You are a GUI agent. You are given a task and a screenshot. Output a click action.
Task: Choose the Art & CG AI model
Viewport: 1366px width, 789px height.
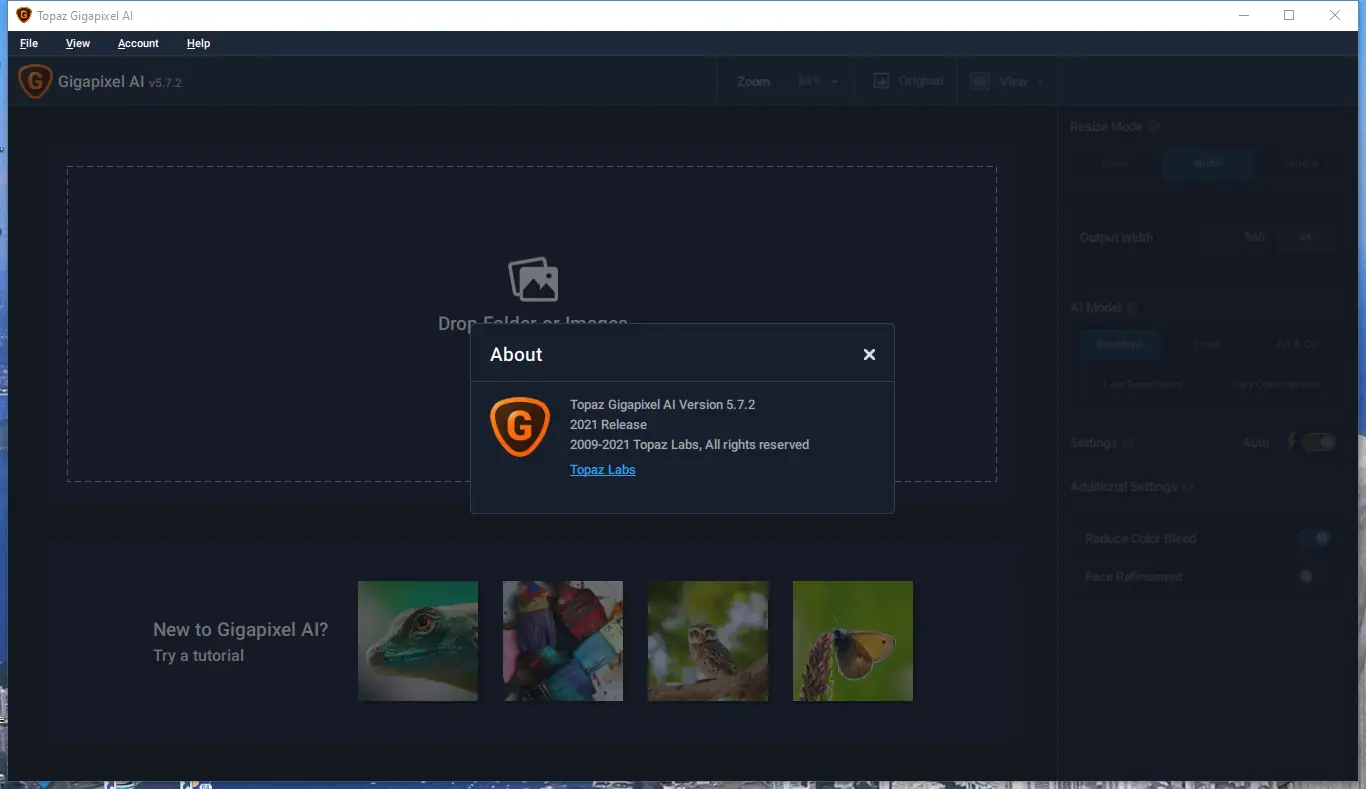pyautogui.click(x=1297, y=345)
